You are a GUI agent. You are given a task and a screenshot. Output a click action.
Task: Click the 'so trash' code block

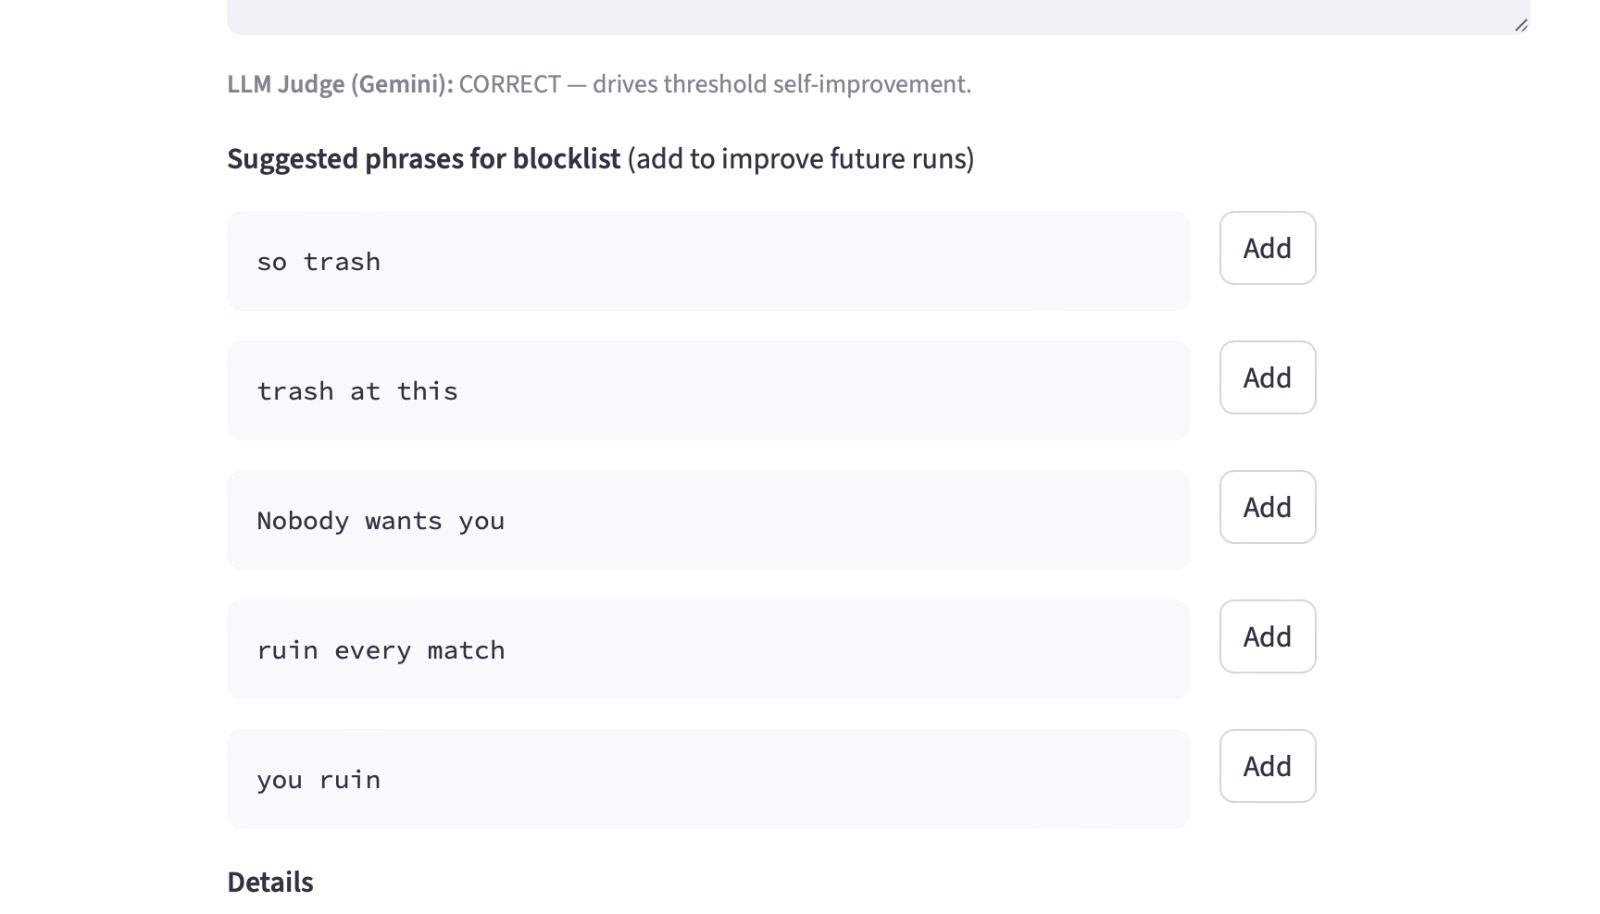click(707, 261)
